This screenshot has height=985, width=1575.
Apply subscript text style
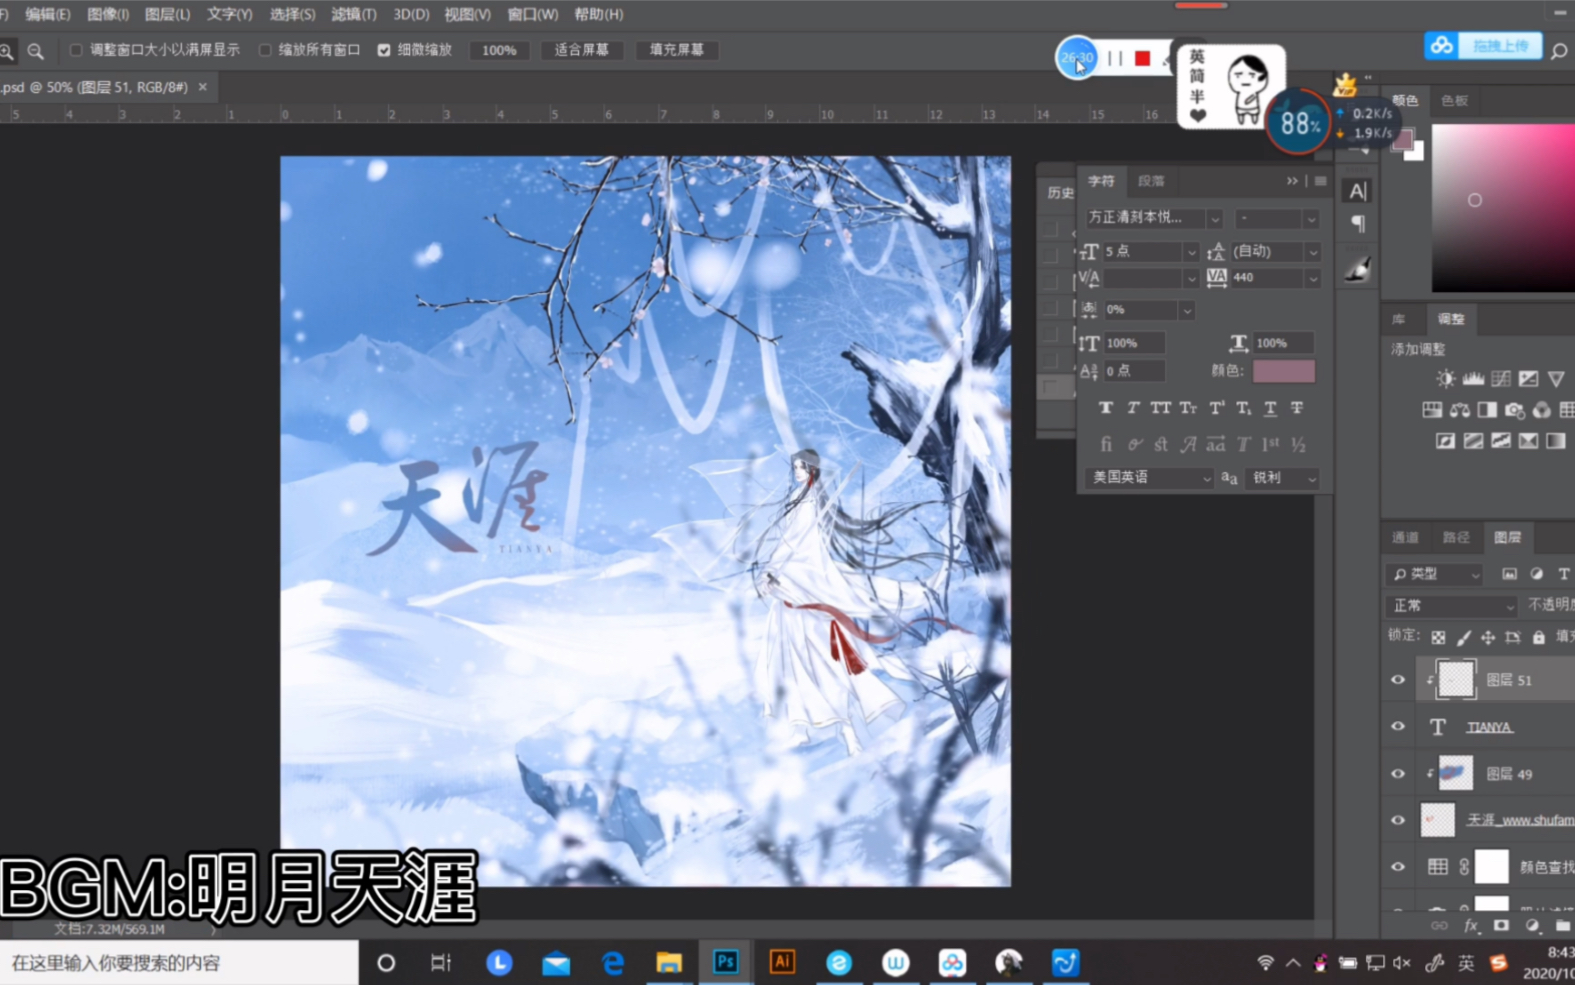point(1243,408)
